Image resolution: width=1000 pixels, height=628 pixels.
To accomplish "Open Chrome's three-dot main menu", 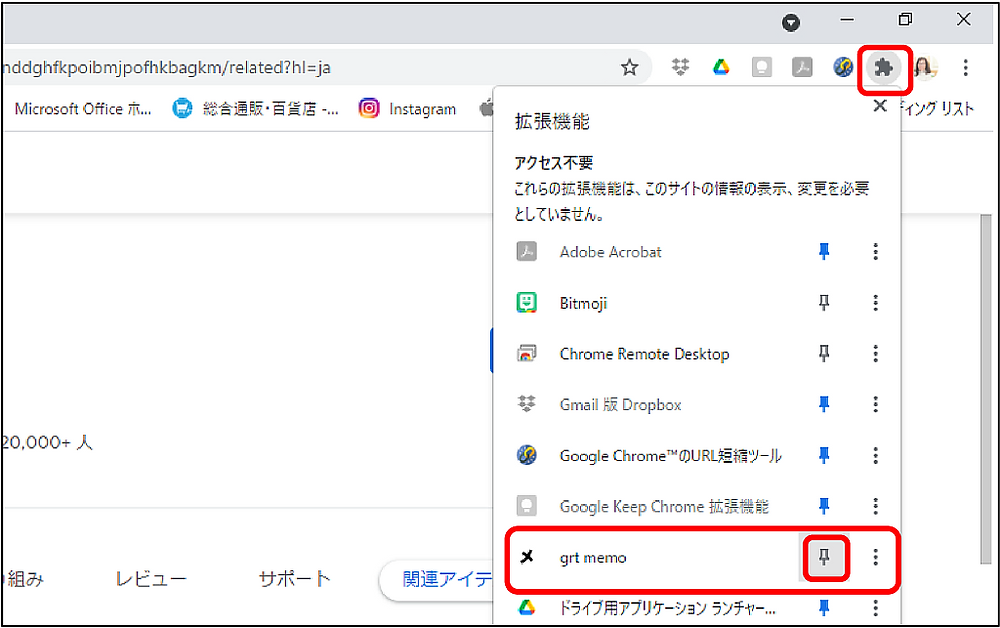I will [x=966, y=67].
